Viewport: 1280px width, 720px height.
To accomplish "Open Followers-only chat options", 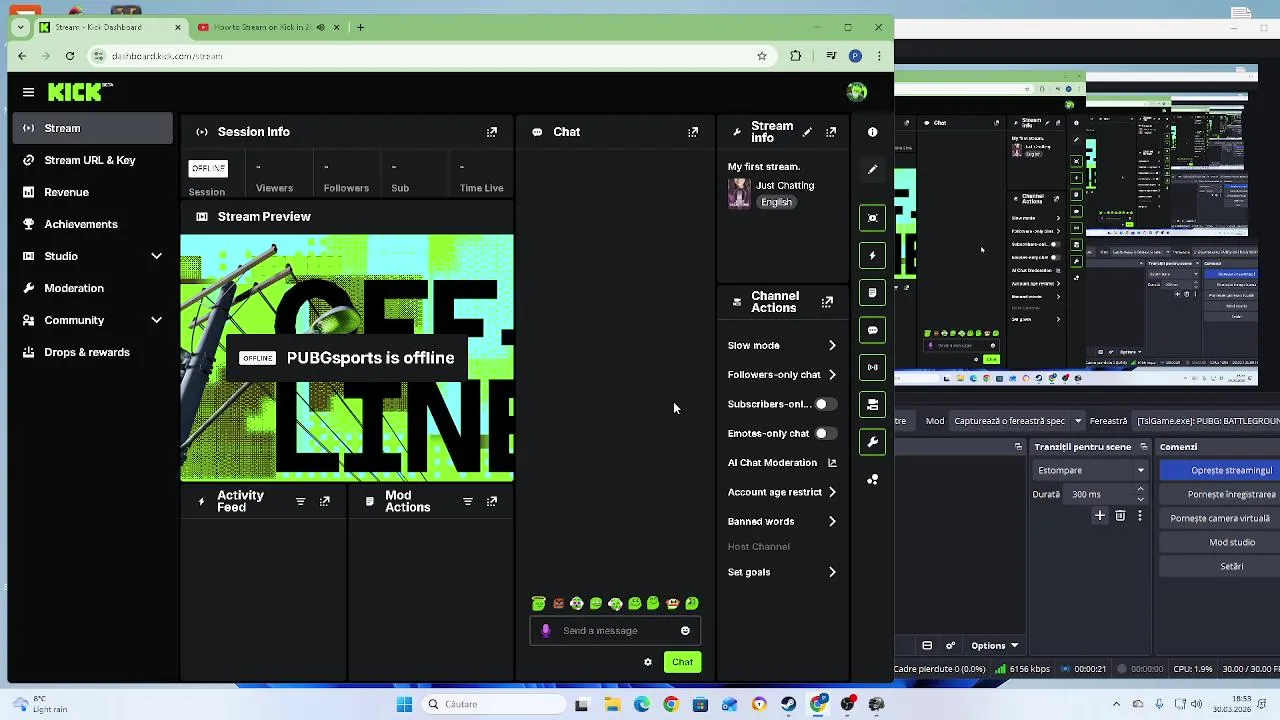I will 783,375.
